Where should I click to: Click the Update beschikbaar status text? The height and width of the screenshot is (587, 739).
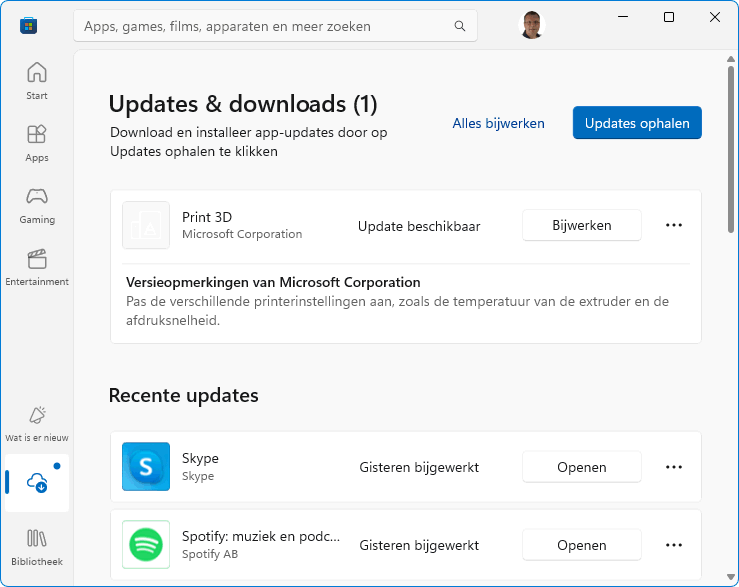(x=419, y=226)
